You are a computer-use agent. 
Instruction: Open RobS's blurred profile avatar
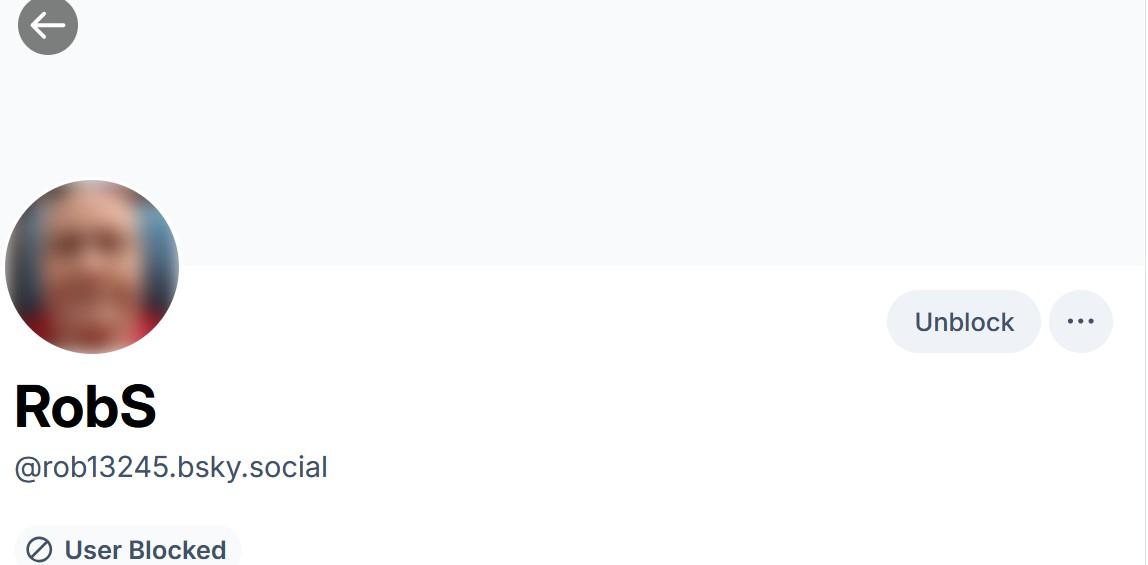pyautogui.click(x=92, y=267)
